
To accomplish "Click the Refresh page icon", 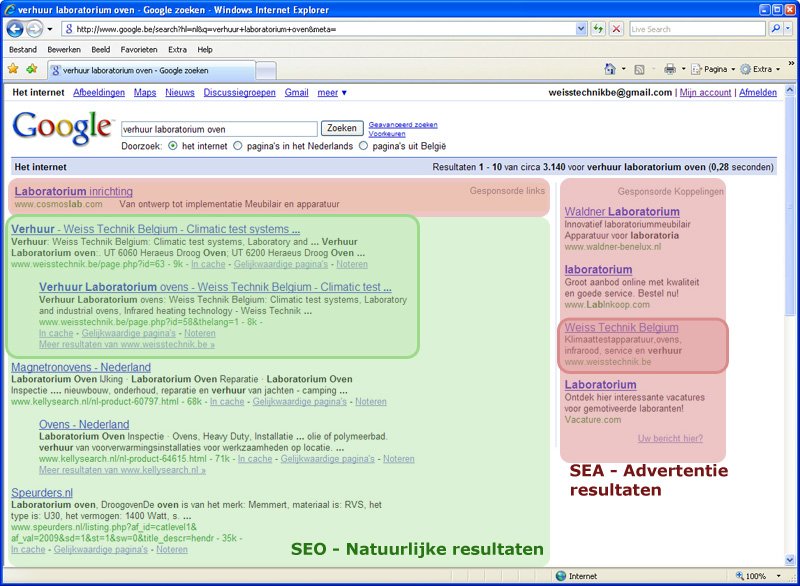I will (598, 29).
